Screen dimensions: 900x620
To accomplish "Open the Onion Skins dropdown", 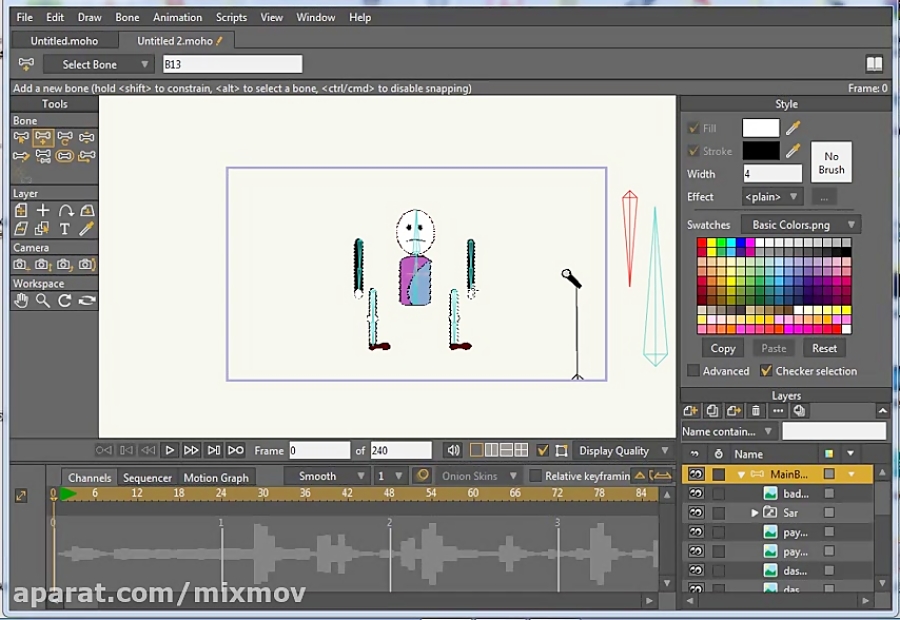I will pos(479,476).
